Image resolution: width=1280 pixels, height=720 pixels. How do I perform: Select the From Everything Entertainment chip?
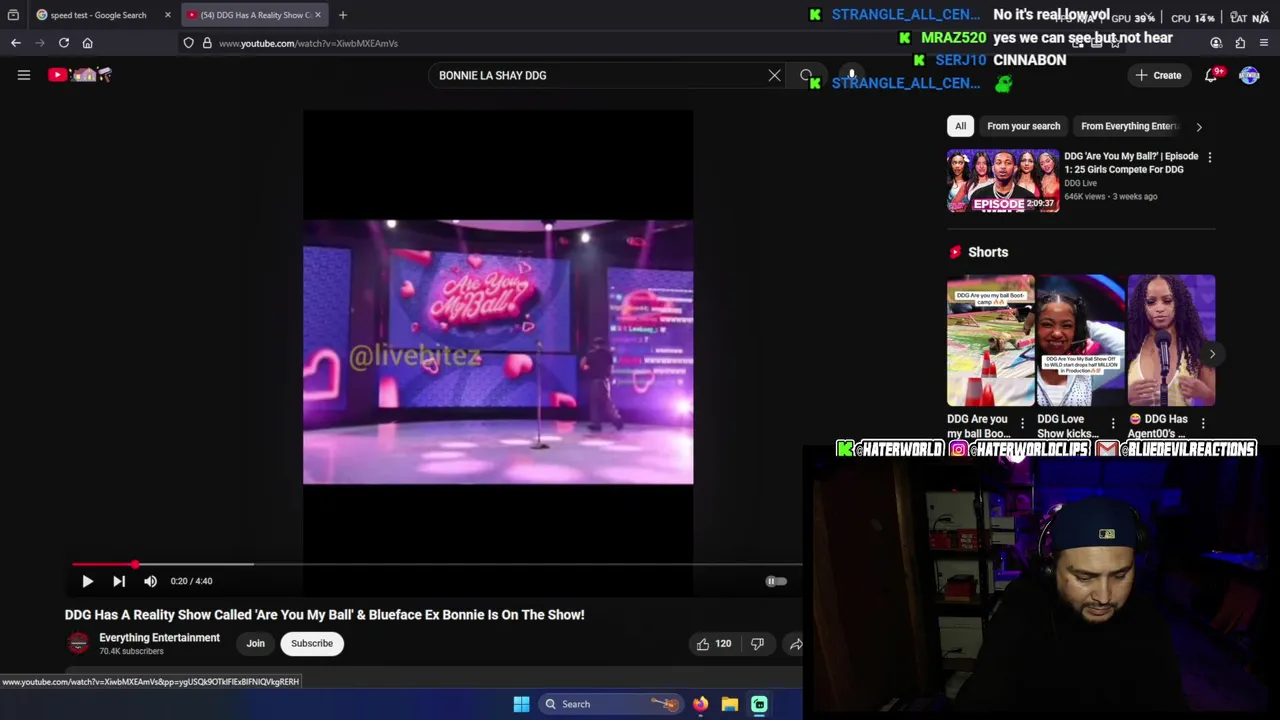coord(1130,126)
